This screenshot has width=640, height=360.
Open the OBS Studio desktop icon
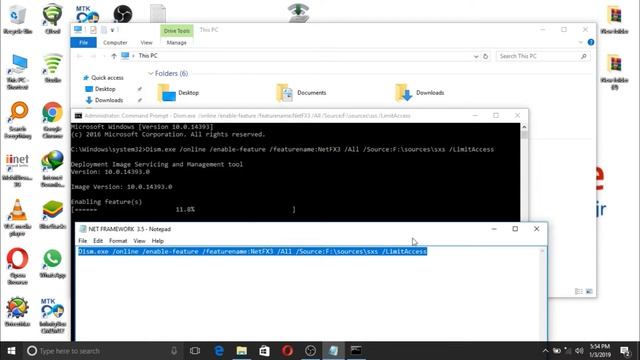tap(122, 14)
